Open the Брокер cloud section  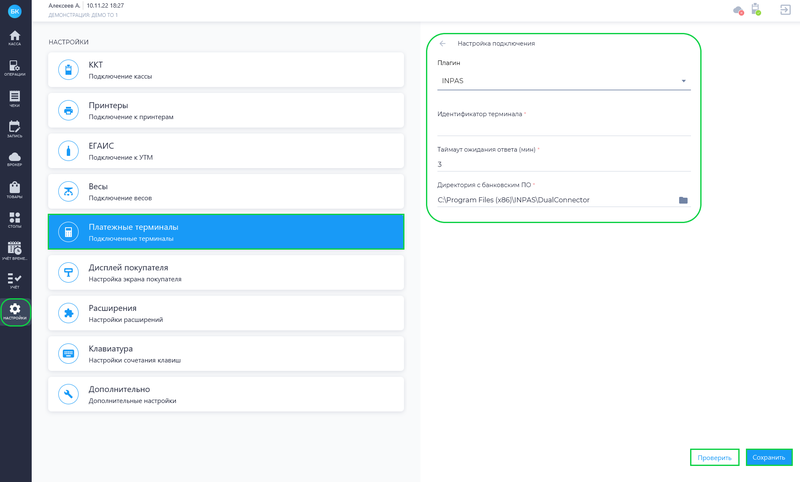tap(15, 159)
